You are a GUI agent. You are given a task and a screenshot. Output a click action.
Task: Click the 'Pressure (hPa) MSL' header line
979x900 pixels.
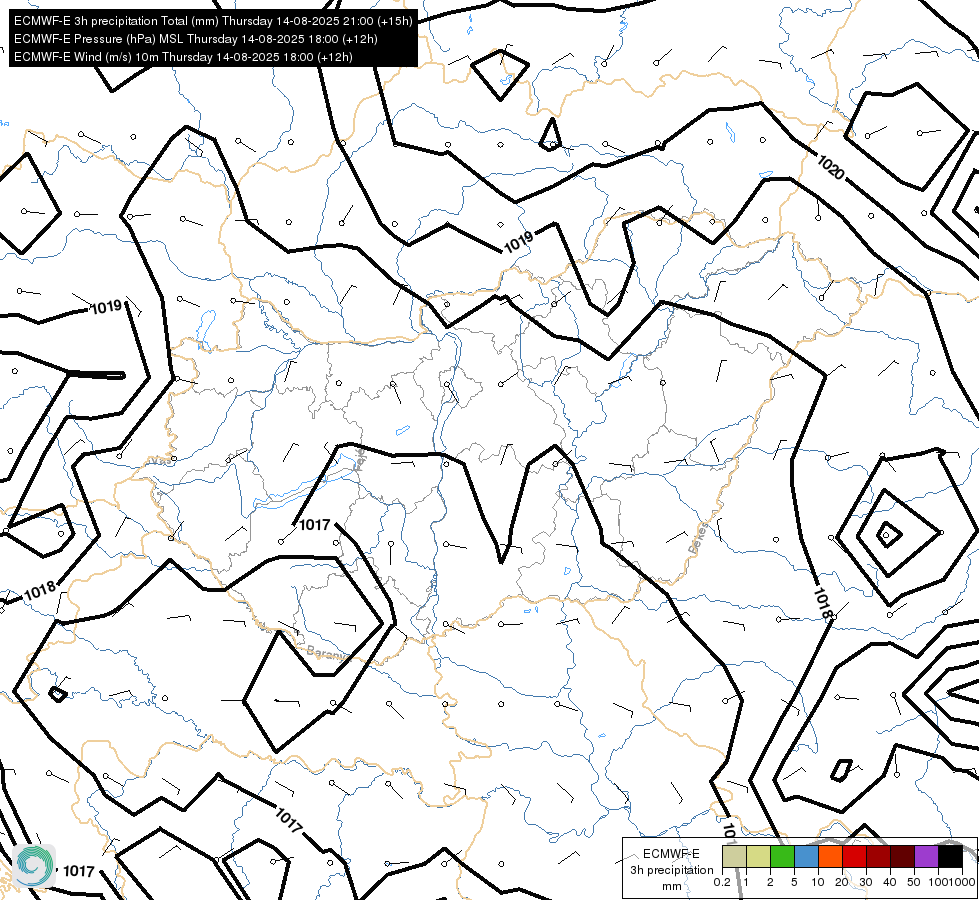pyautogui.click(x=195, y=39)
